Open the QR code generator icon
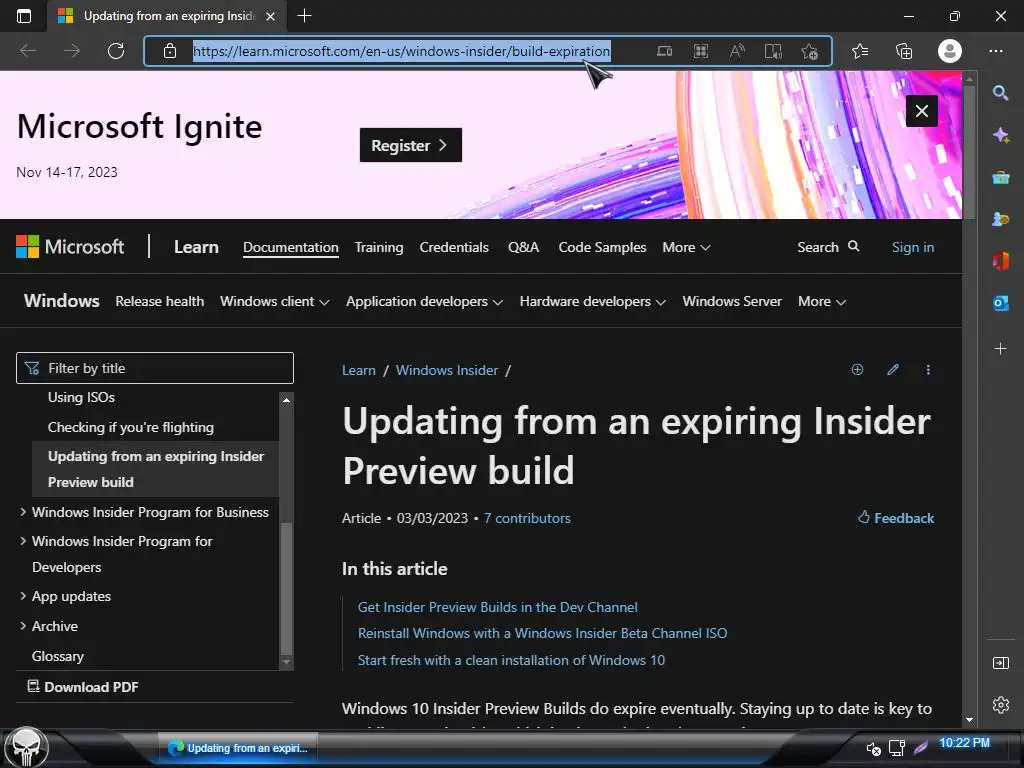This screenshot has height=768, width=1024. pos(701,51)
